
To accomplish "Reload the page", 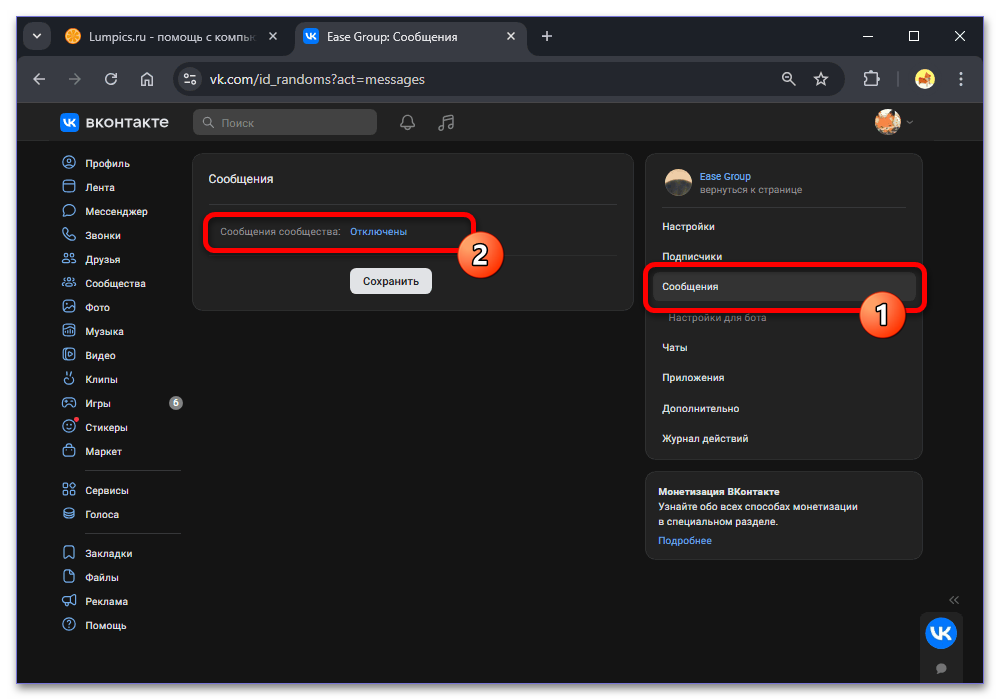I will click(111, 79).
